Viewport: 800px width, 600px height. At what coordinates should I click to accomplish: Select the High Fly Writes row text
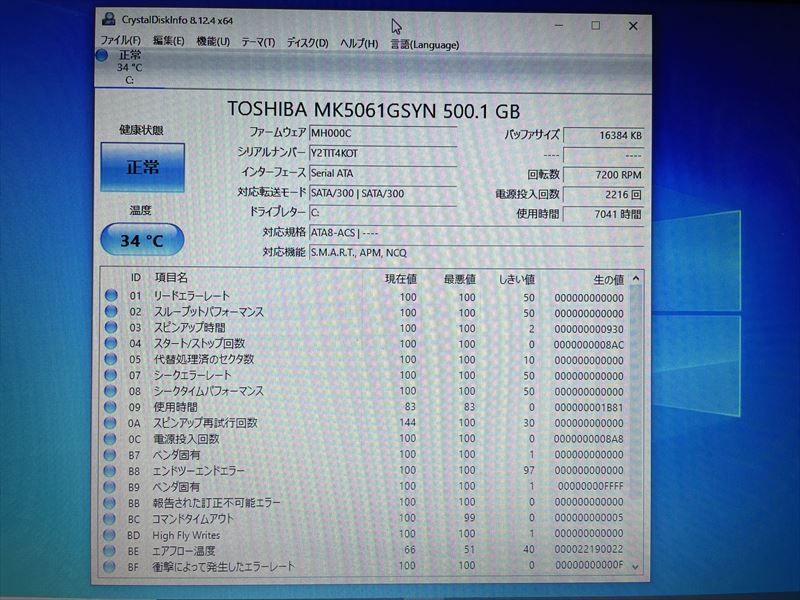pos(186,535)
